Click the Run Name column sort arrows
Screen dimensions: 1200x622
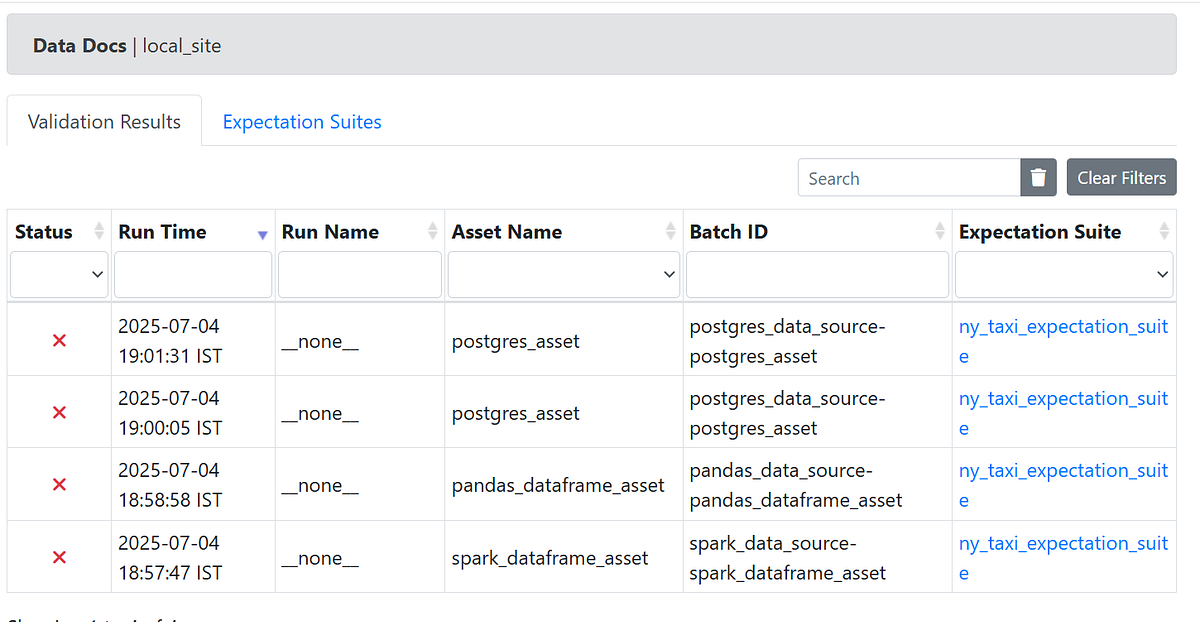point(430,230)
